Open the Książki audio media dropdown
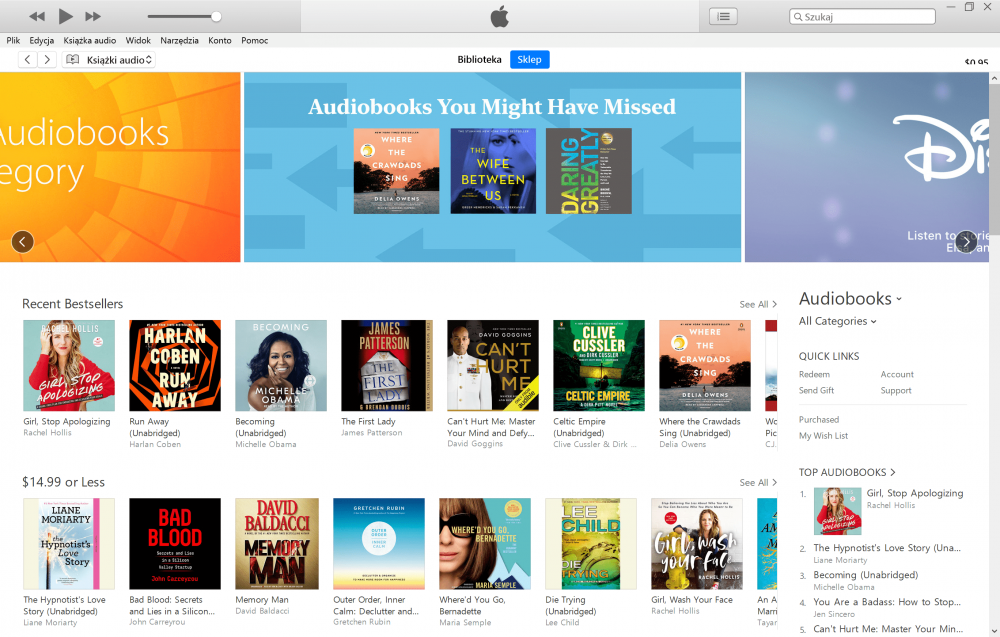 [109, 60]
